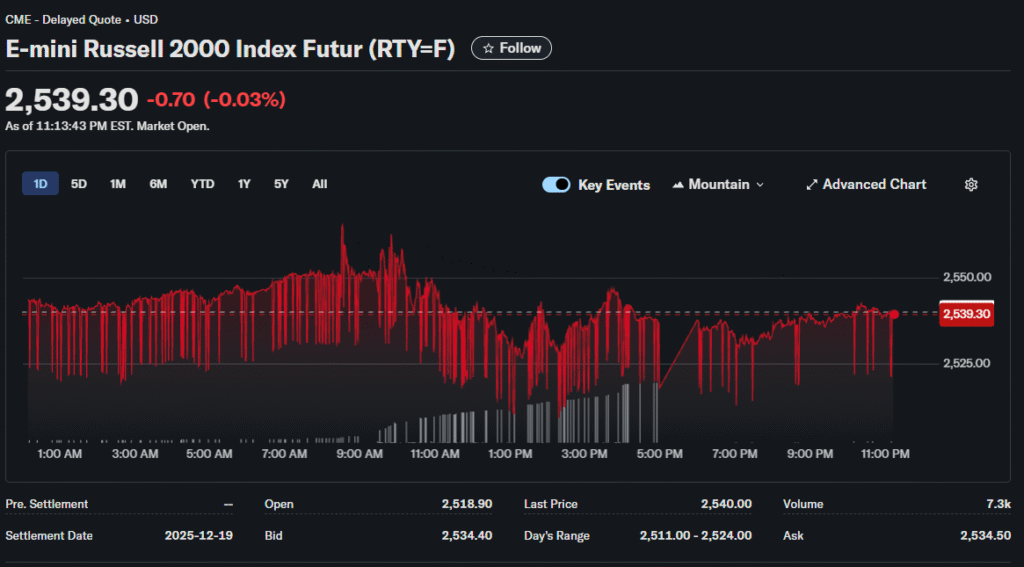Expand the Mountain chart type dropdown
Viewport: 1024px width, 567px height.
click(x=718, y=185)
